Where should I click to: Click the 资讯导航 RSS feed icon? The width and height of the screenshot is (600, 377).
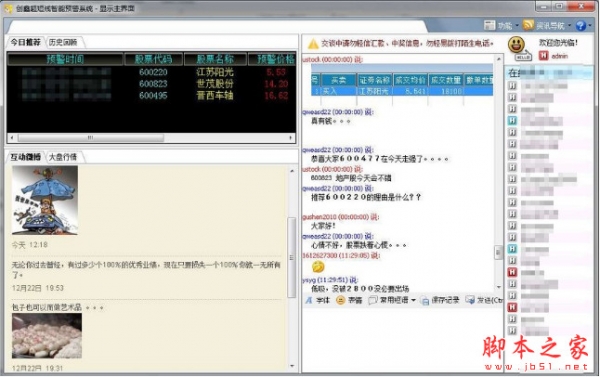(x=528, y=25)
